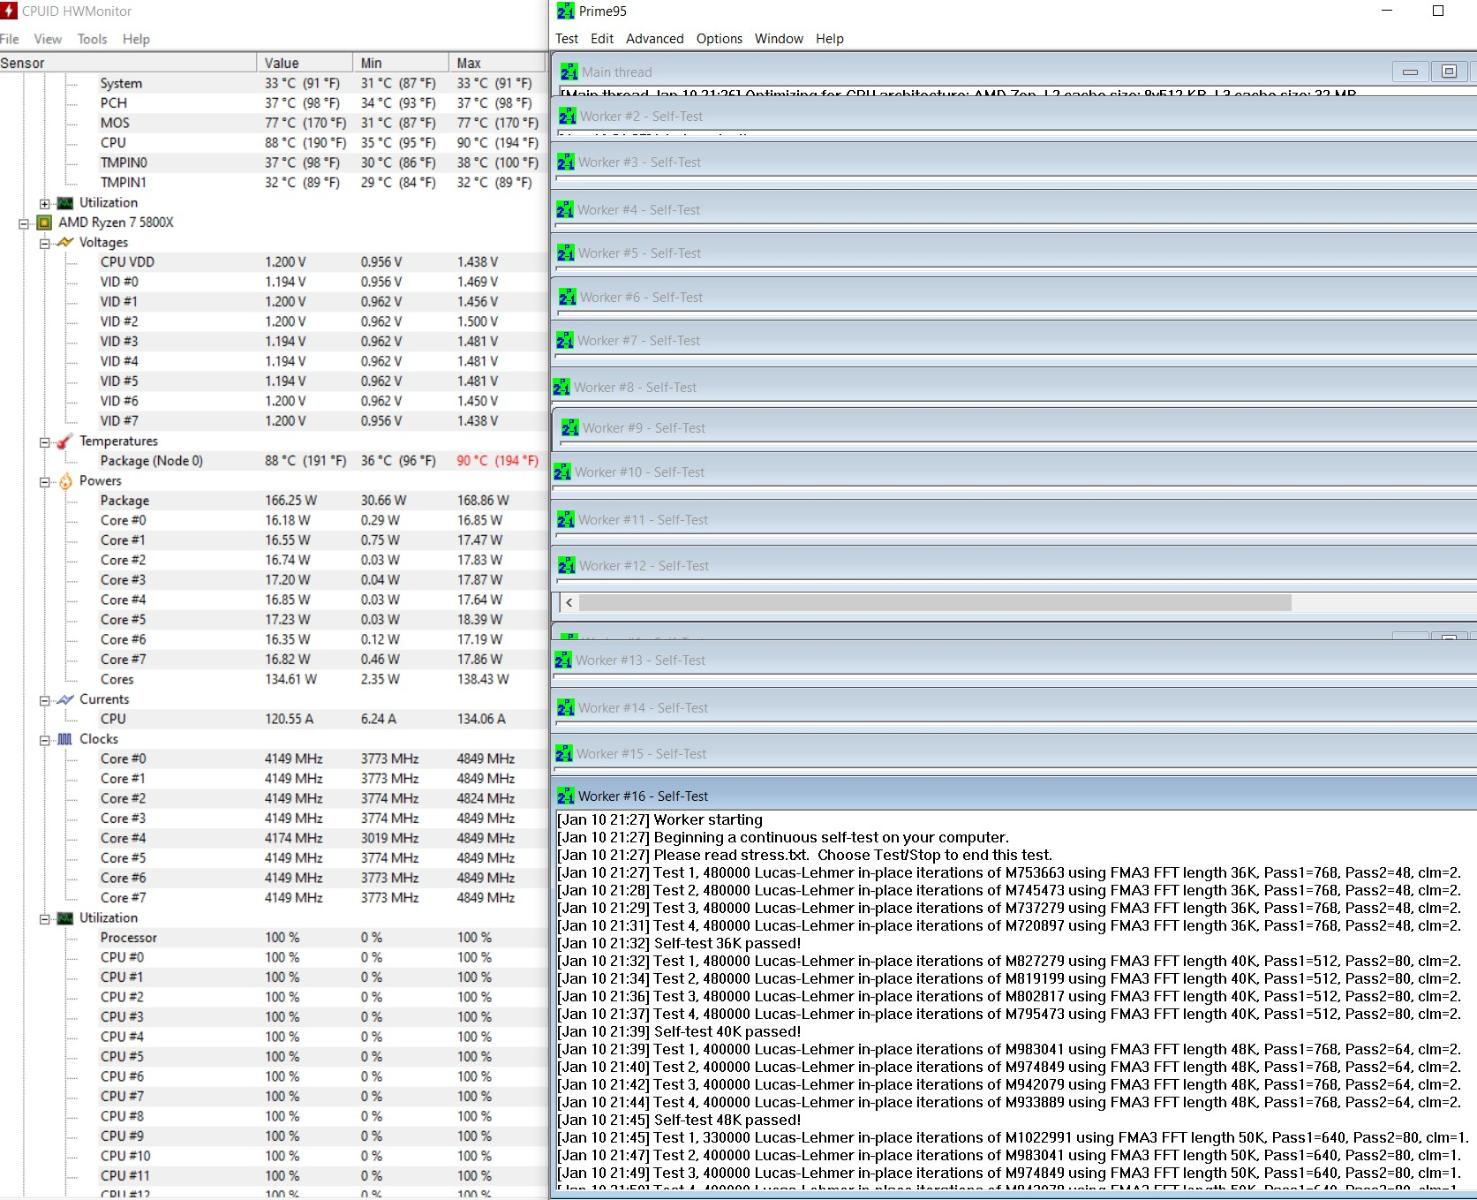Click the Worker #15 window icon
This screenshot has width=1477, height=1200.
564,754
